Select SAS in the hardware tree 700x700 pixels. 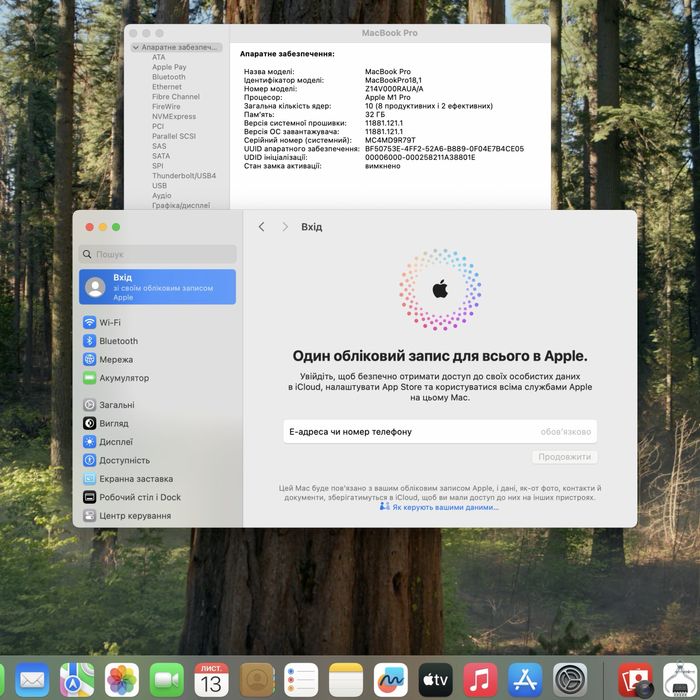pos(159,146)
